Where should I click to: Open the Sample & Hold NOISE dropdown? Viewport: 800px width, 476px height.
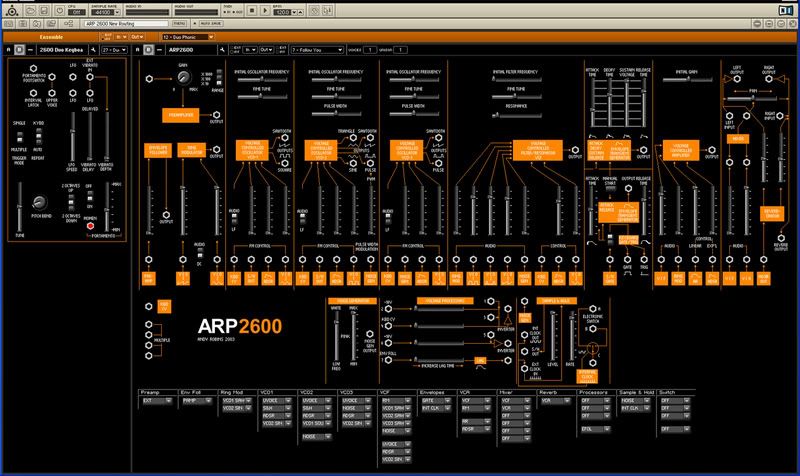click(635, 401)
